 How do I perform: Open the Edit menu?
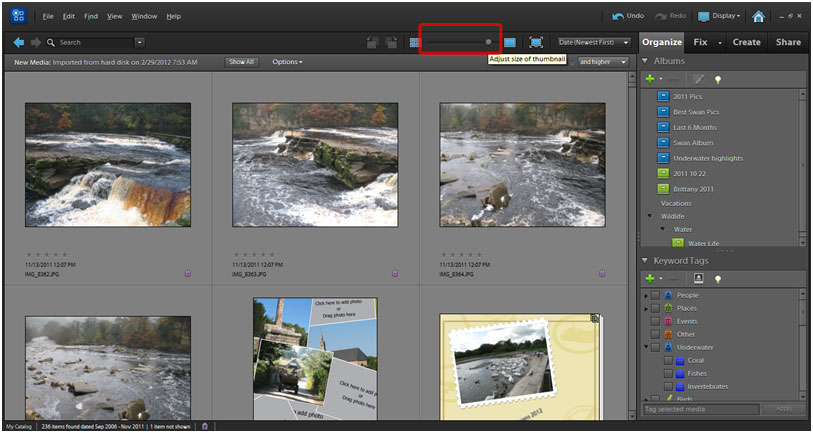(69, 17)
